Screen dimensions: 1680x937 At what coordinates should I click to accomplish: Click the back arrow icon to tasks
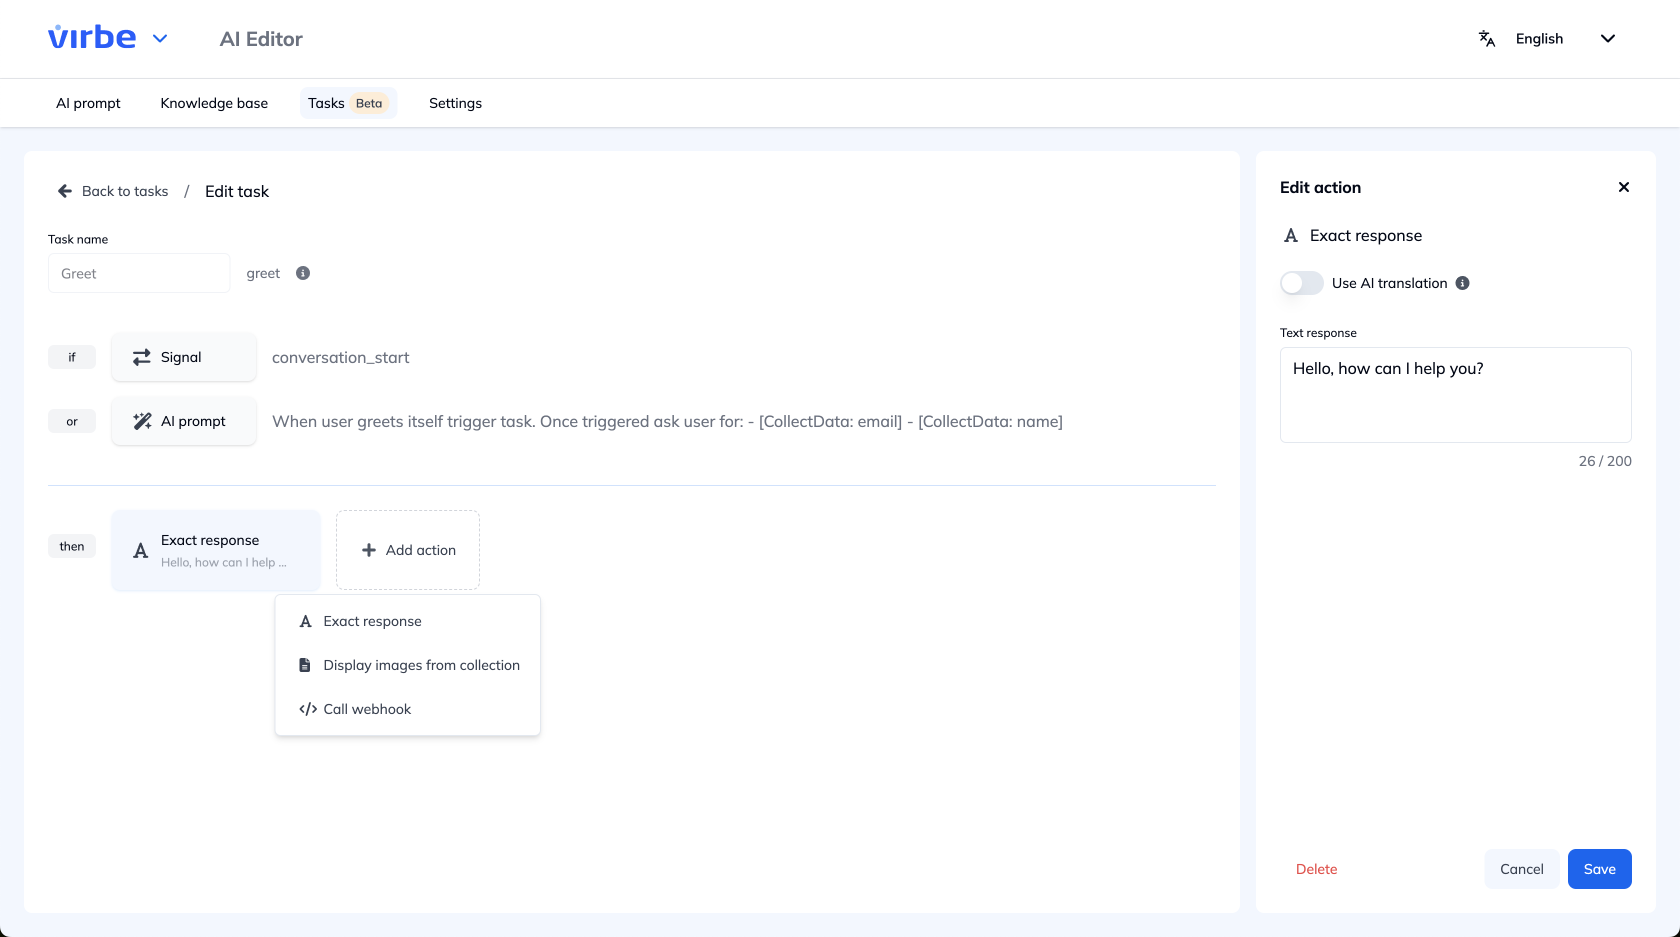(65, 191)
